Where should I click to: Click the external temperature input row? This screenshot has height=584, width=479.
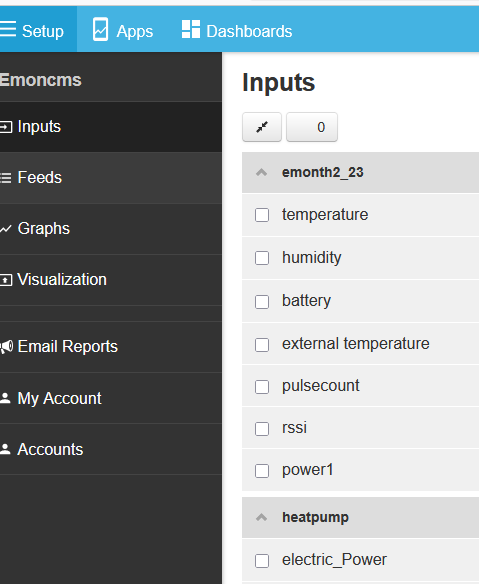[x=361, y=344]
